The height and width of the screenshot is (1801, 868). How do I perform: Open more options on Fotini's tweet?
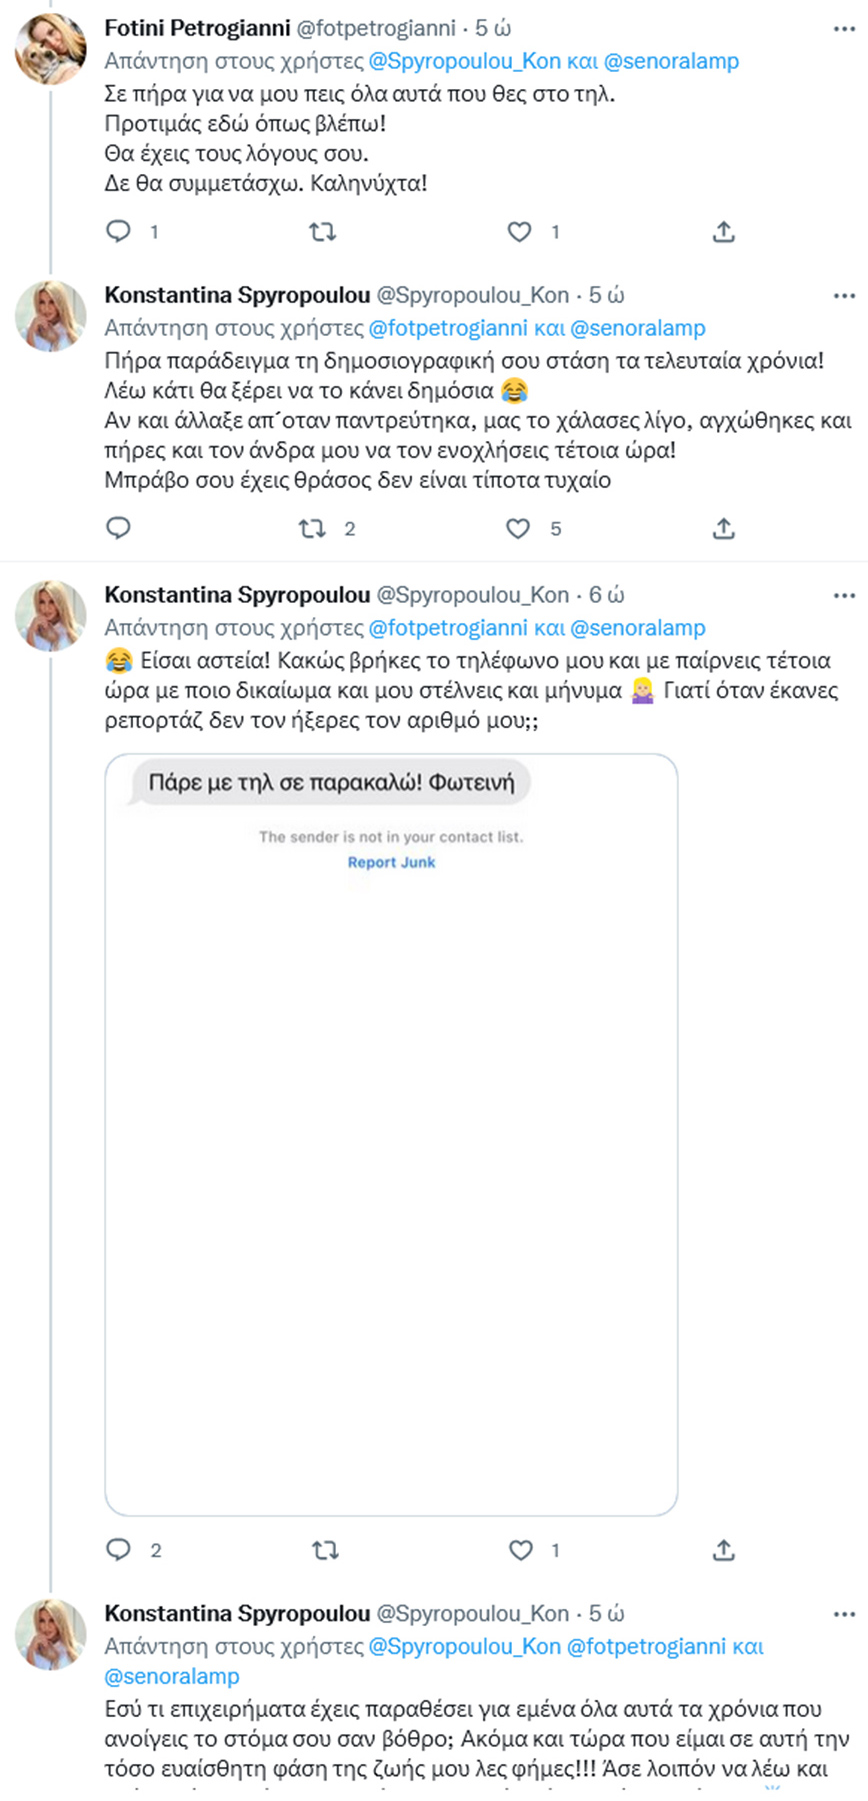pyautogui.click(x=844, y=29)
